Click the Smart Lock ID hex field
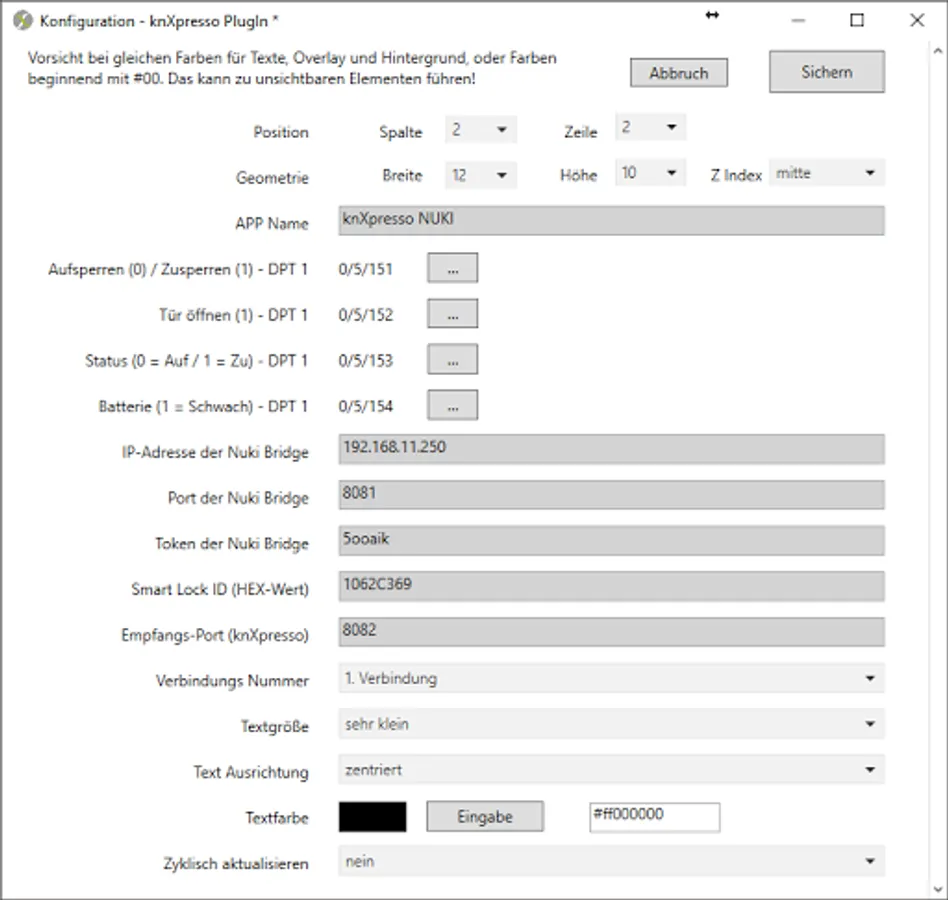Viewport: 948px width, 900px height. point(611,586)
